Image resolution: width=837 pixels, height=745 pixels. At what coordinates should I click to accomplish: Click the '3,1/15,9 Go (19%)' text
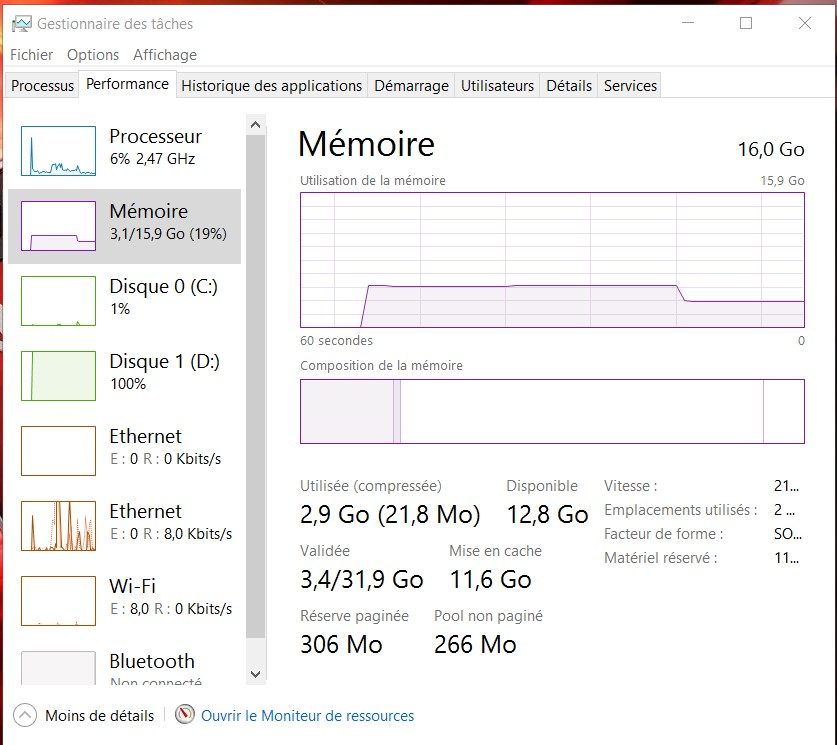[168, 234]
